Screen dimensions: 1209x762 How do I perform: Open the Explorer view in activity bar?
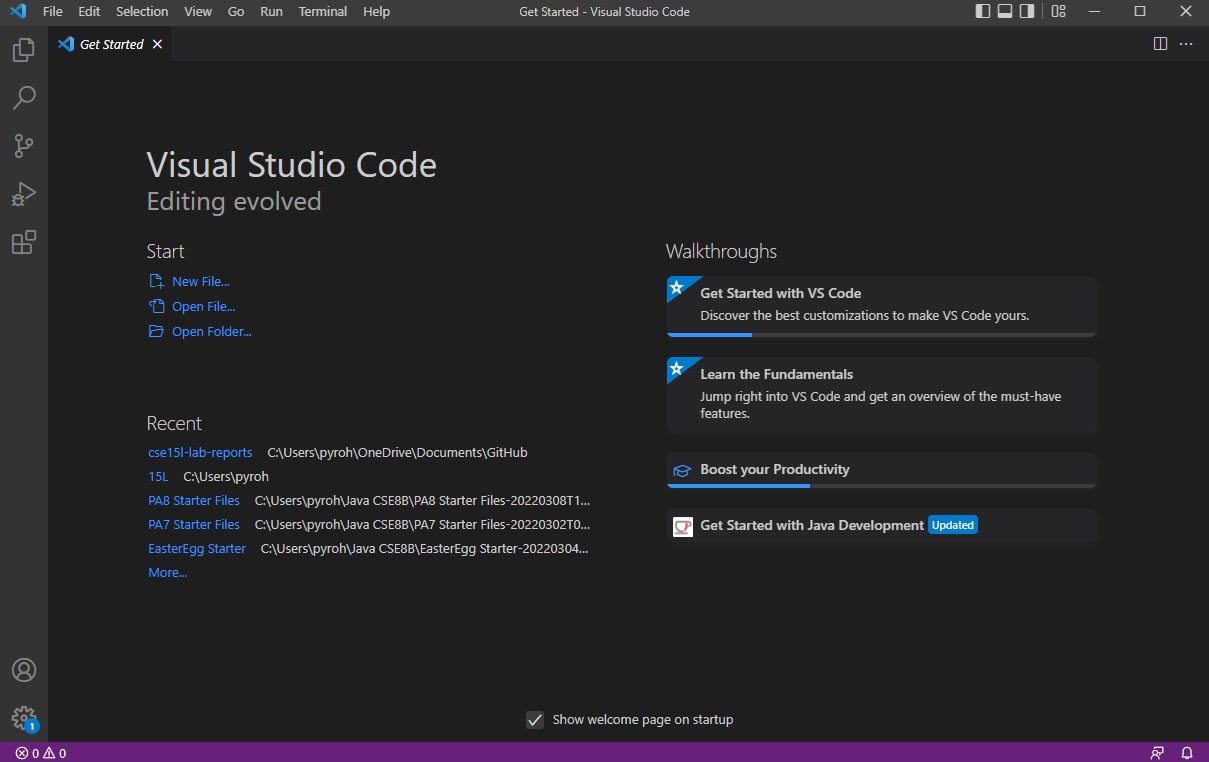point(23,50)
